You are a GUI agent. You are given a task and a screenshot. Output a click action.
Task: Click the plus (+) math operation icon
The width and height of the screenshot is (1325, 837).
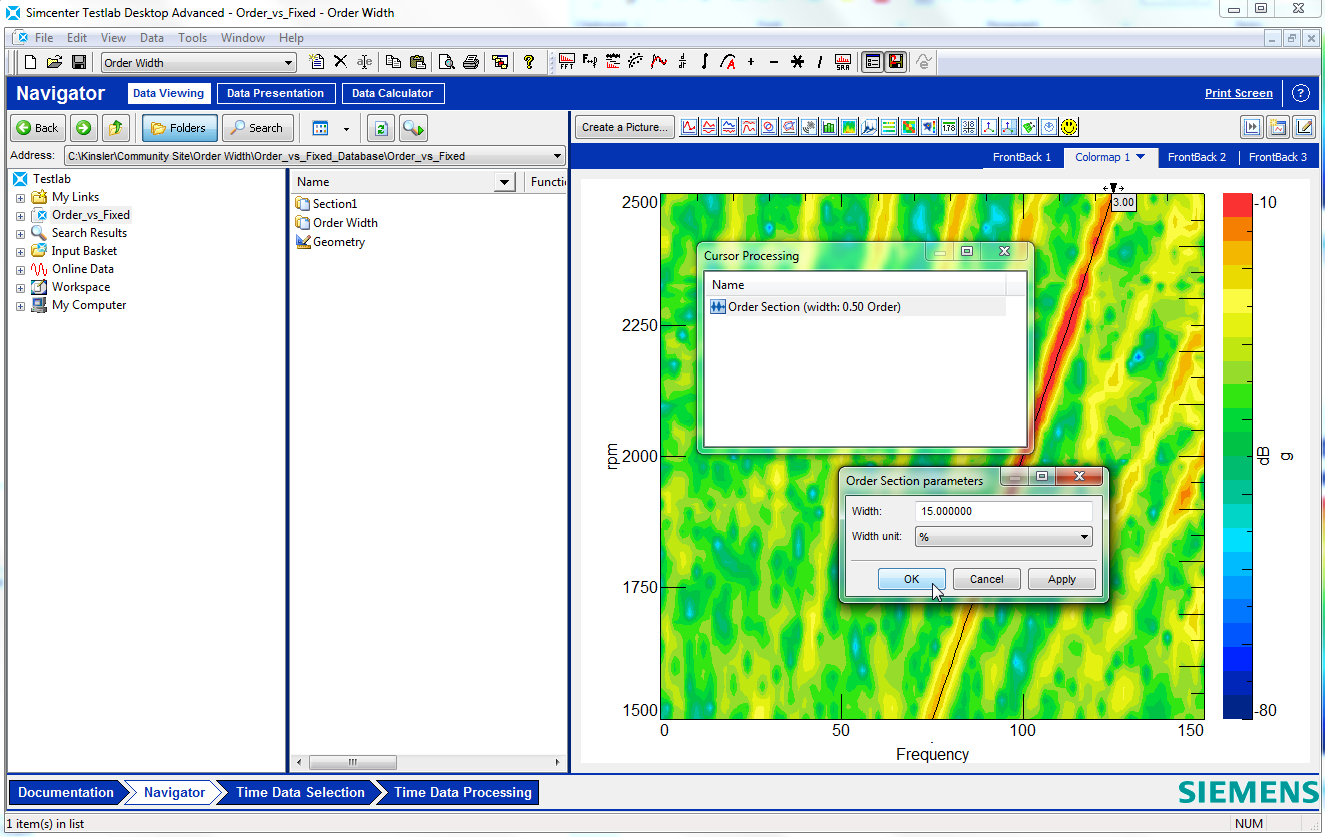pos(751,62)
